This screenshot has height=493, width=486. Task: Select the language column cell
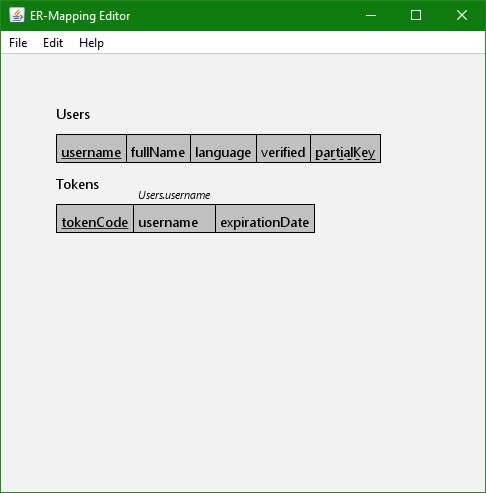223,149
